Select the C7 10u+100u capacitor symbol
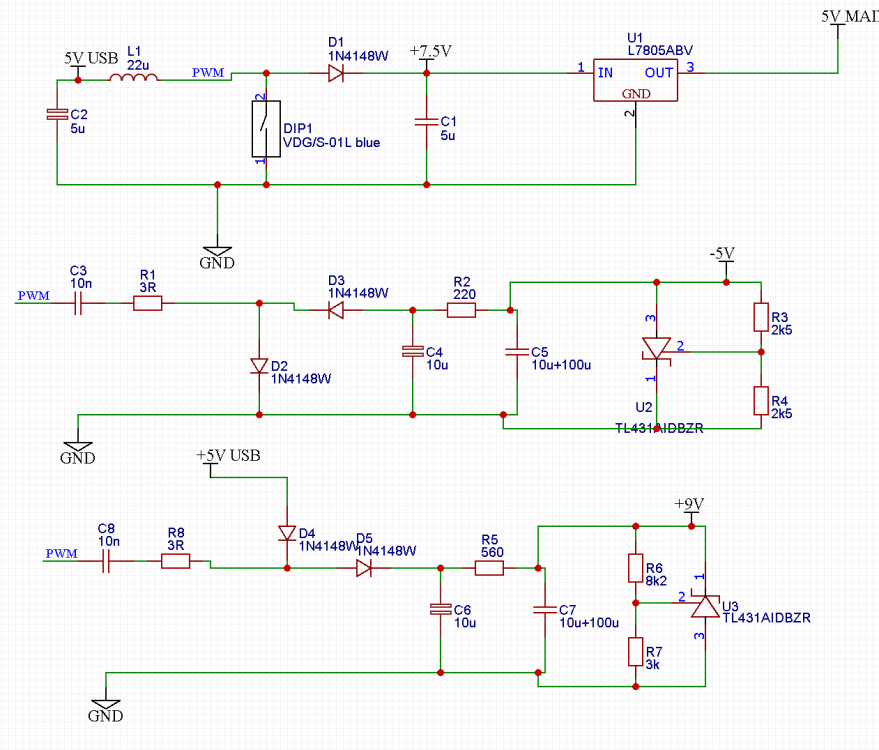The image size is (879, 750). 545,610
